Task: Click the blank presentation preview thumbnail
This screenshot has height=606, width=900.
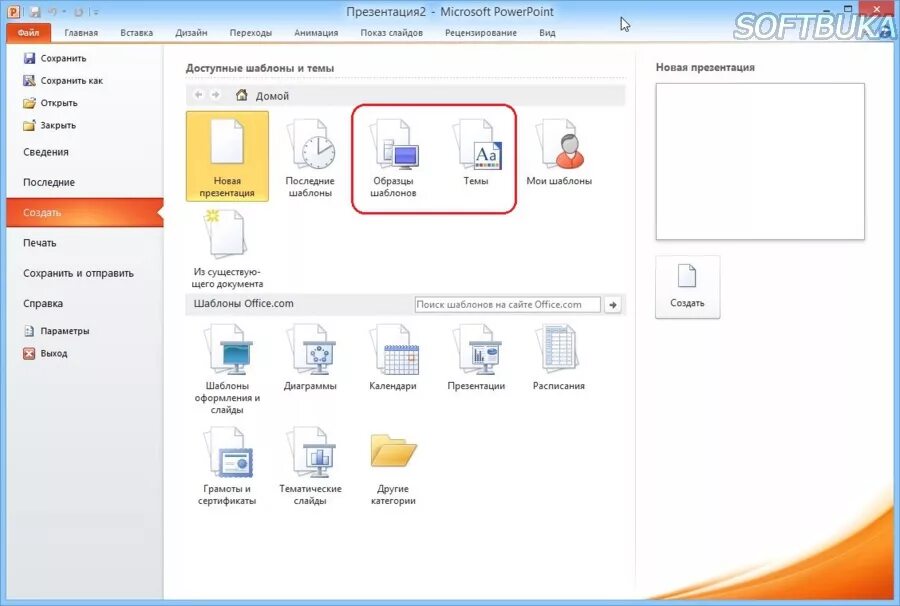Action: [760, 161]
